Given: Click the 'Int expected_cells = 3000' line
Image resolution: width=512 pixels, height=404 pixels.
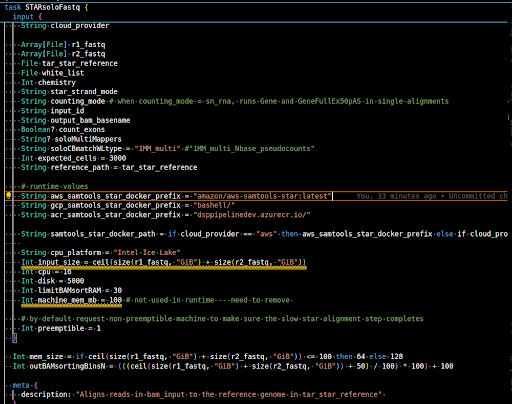Looking at the screenshot, I should [x=73, y=158].
